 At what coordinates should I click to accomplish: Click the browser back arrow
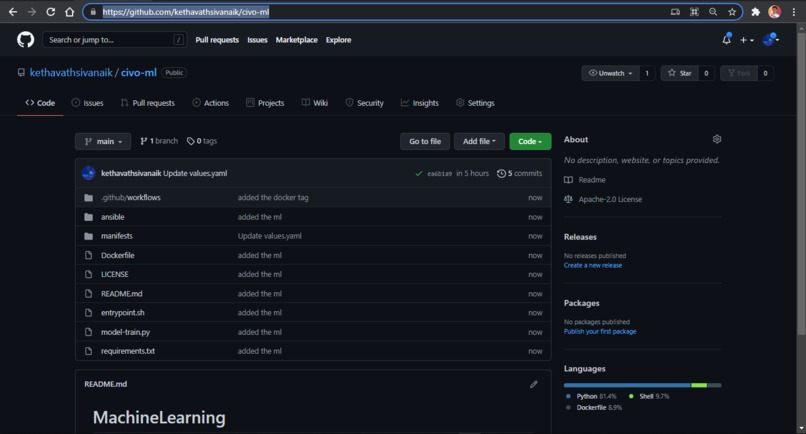tap(13, 12)
